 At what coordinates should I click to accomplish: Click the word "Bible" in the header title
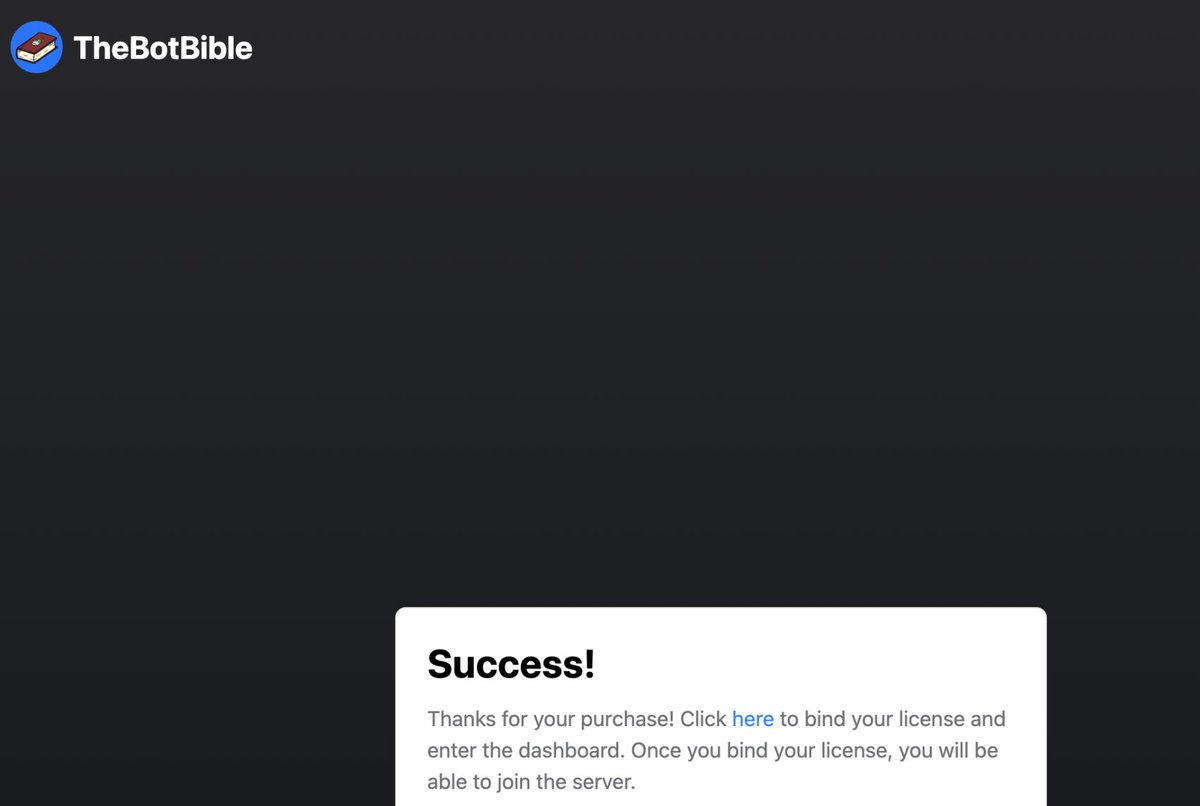pyautogui.click(x=216, y=48)
